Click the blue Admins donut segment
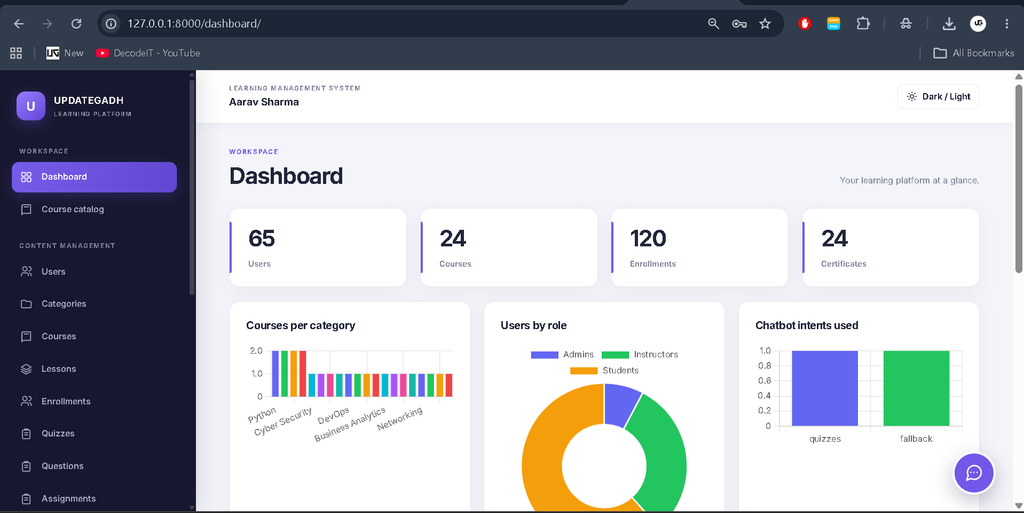Image resolution: width=1024 pixels, height=513 pixels. point(620,403)
